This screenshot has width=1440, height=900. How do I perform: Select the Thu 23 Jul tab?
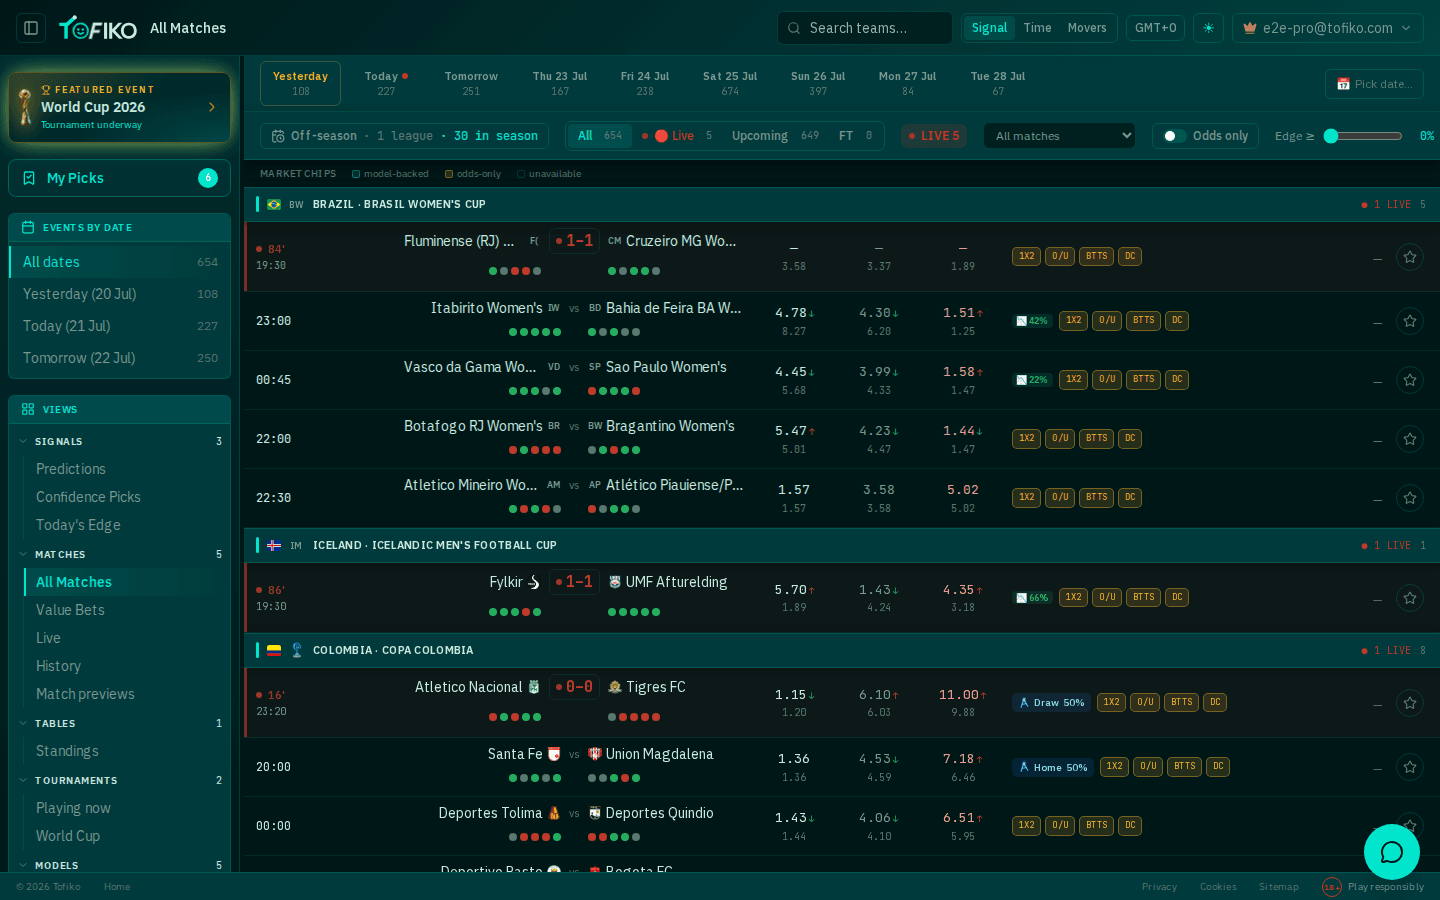click(560, 83)
